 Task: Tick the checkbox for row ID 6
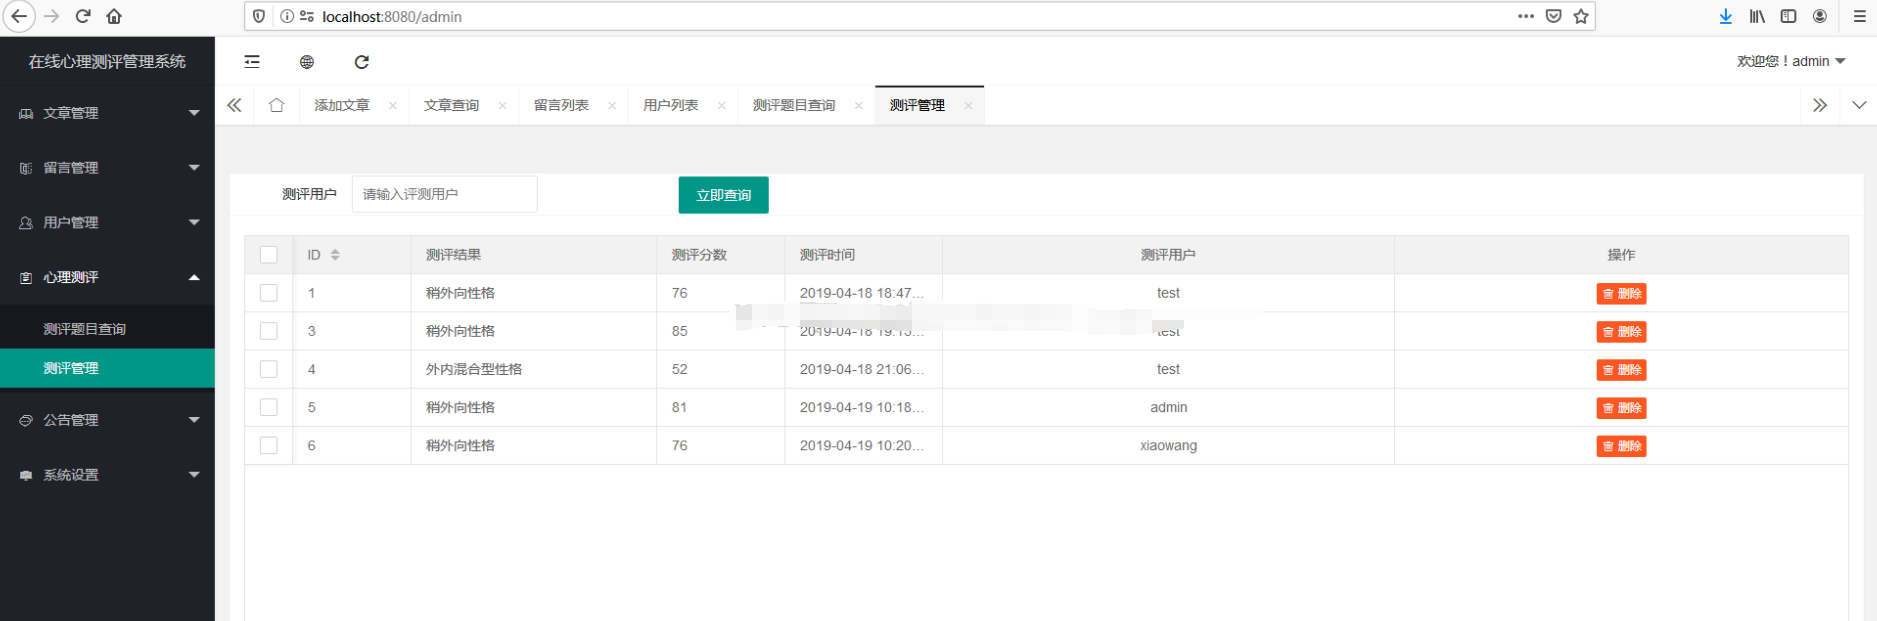click(x=269, y=445)
